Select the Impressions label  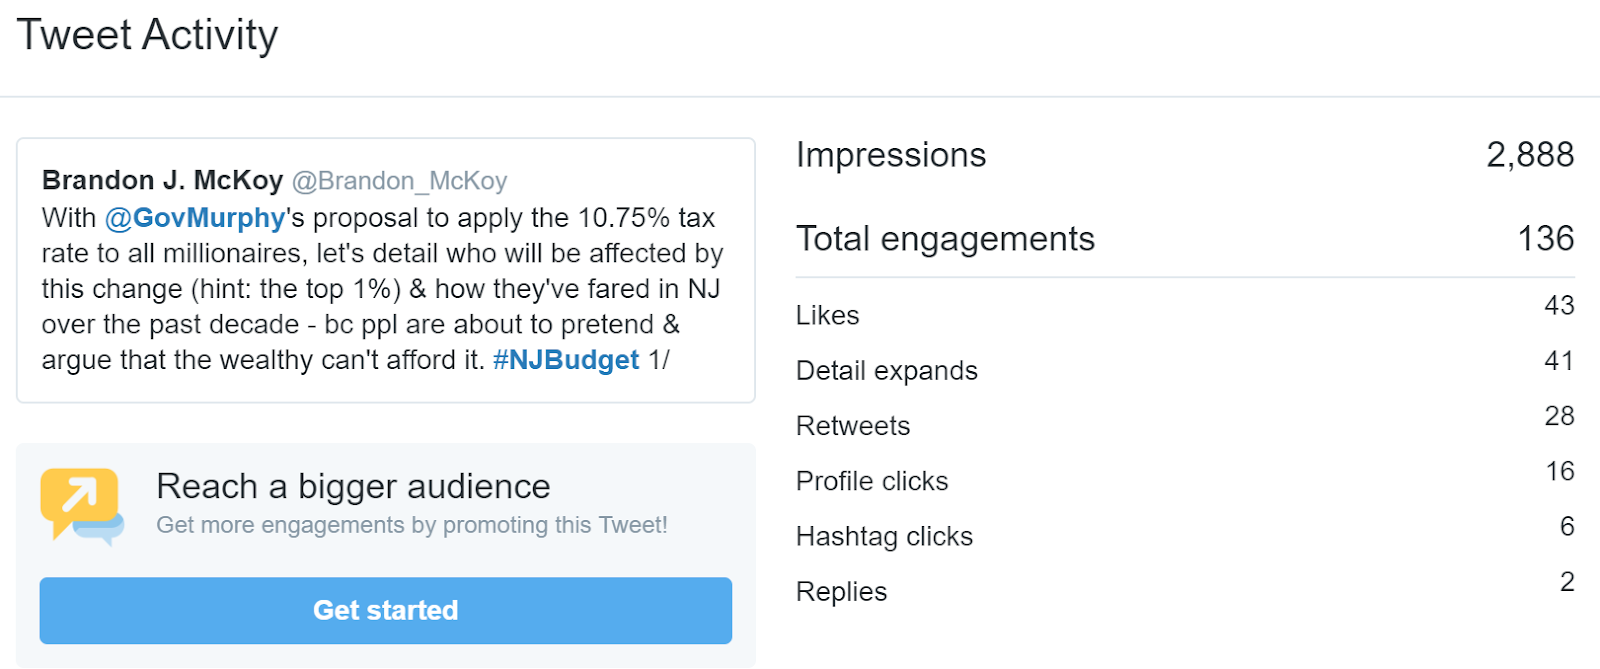pyautogui.click(x=891, y=155)
